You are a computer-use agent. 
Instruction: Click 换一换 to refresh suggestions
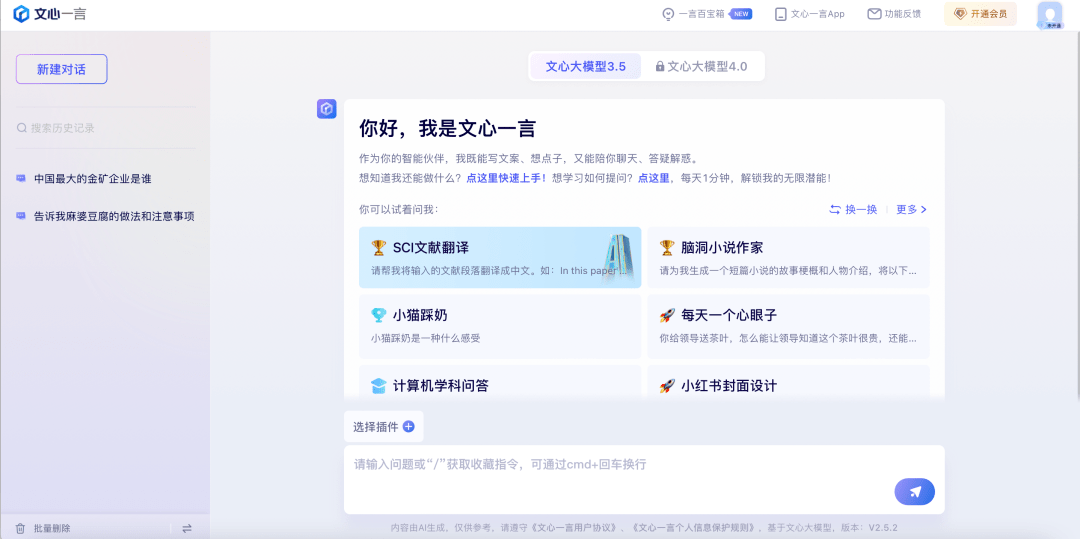click(x=853, y=210)
